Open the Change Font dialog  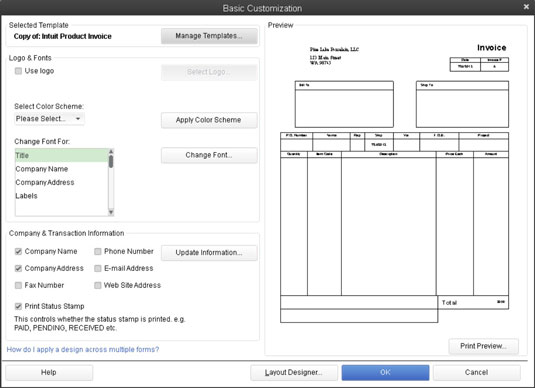[x=209, y=155]
